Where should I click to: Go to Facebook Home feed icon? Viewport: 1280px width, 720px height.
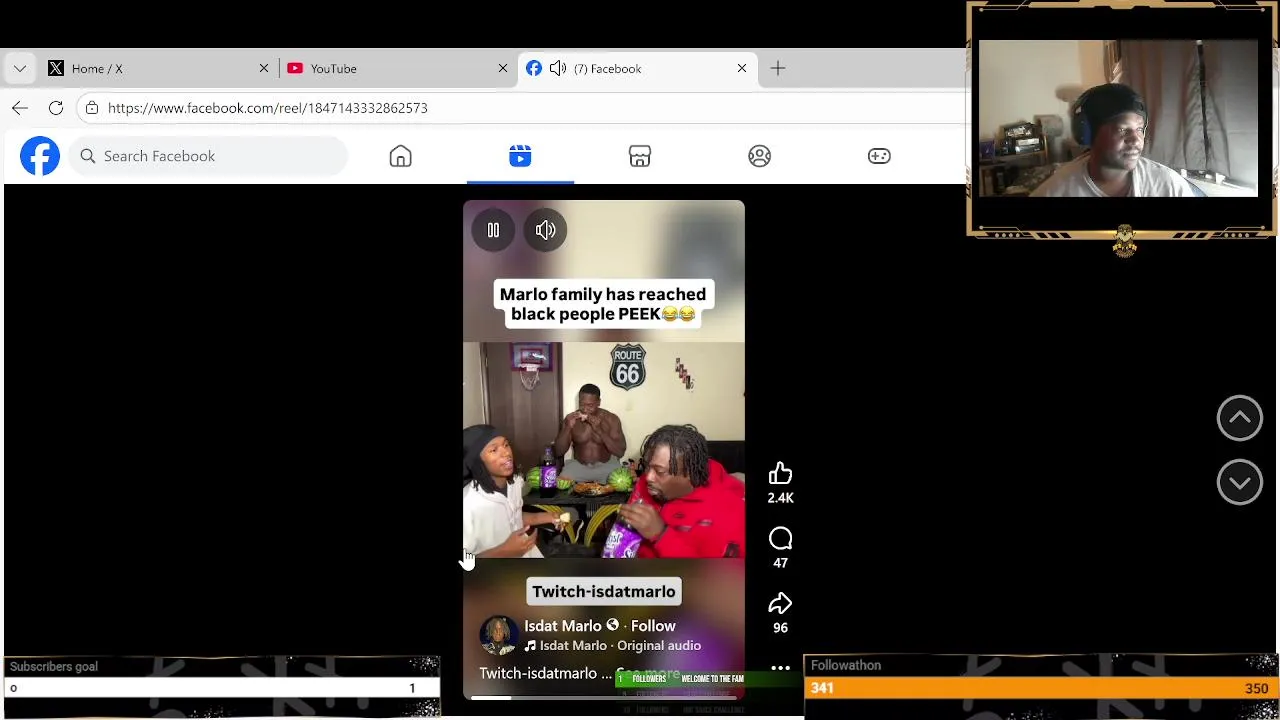[x=400, y=156]
